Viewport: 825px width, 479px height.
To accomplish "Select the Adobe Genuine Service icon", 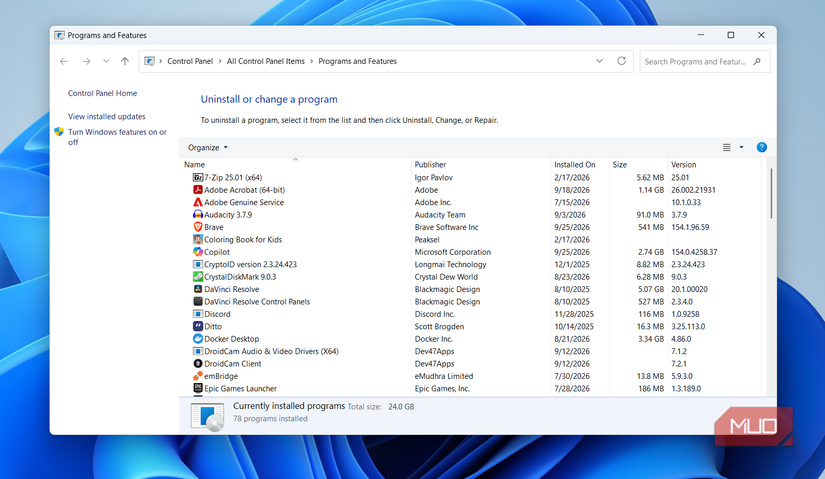I will [198, 202].
